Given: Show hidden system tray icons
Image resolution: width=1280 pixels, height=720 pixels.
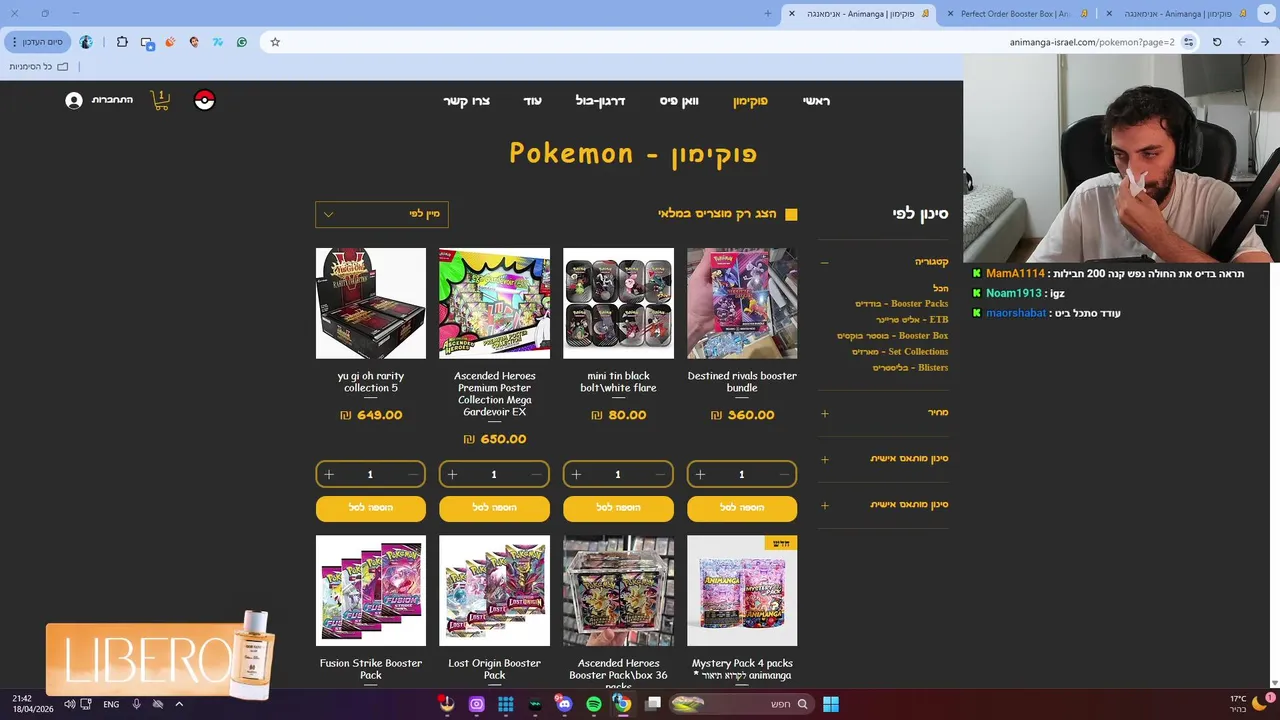Looking at the screenshot, I should [179, 704].
